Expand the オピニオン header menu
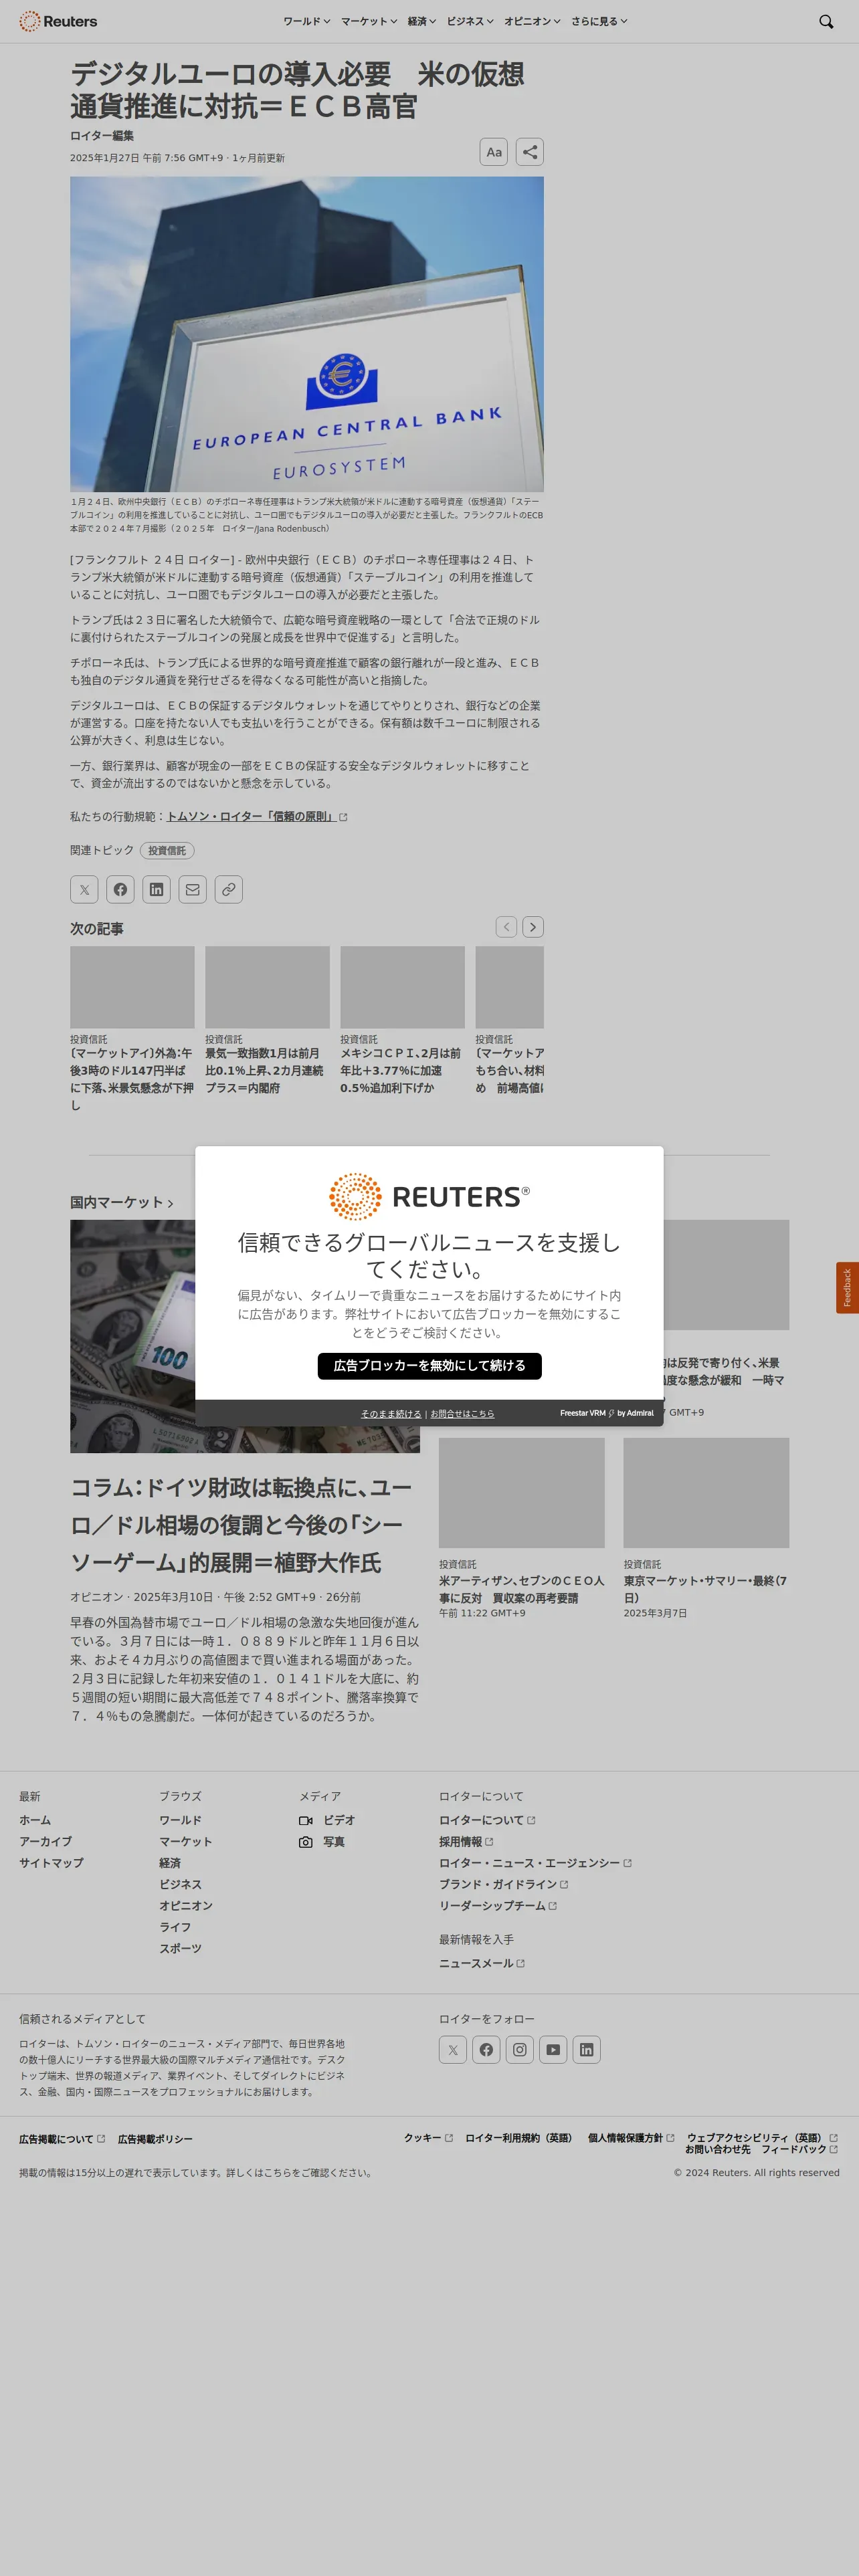Viewport: 859px width, 2576px height. point(532,21)
